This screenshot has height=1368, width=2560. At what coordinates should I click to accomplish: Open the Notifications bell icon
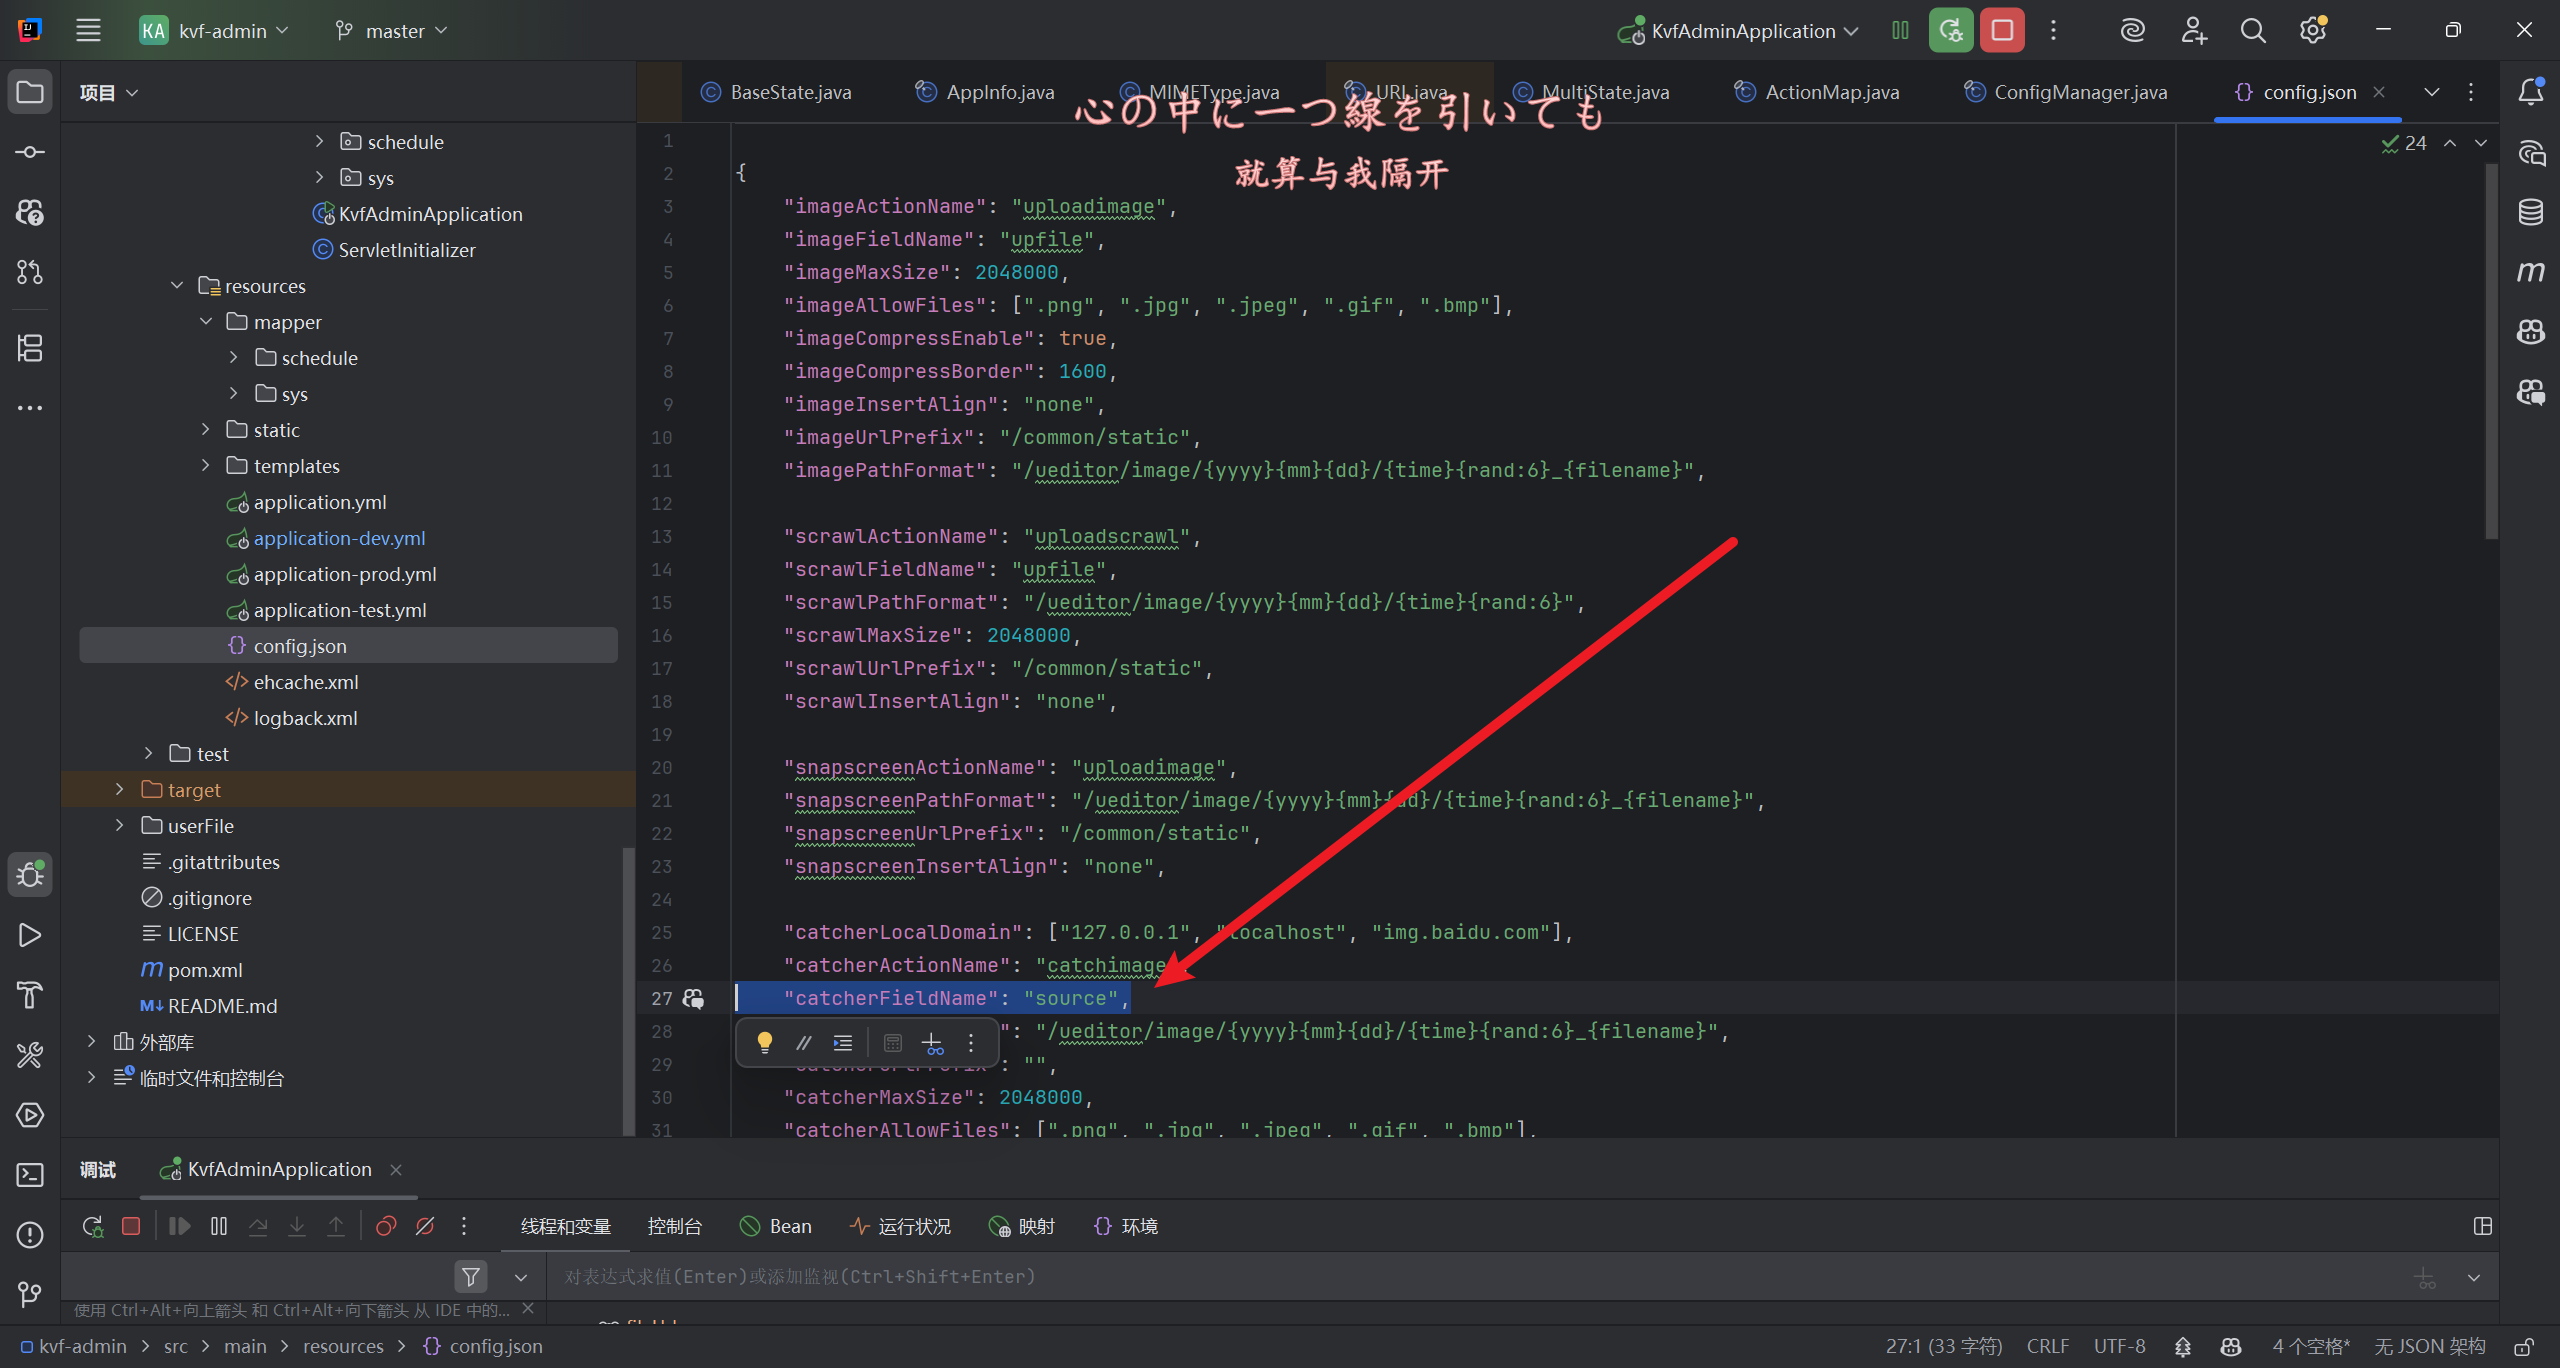pyautogui.click(x=2531, y=92)
